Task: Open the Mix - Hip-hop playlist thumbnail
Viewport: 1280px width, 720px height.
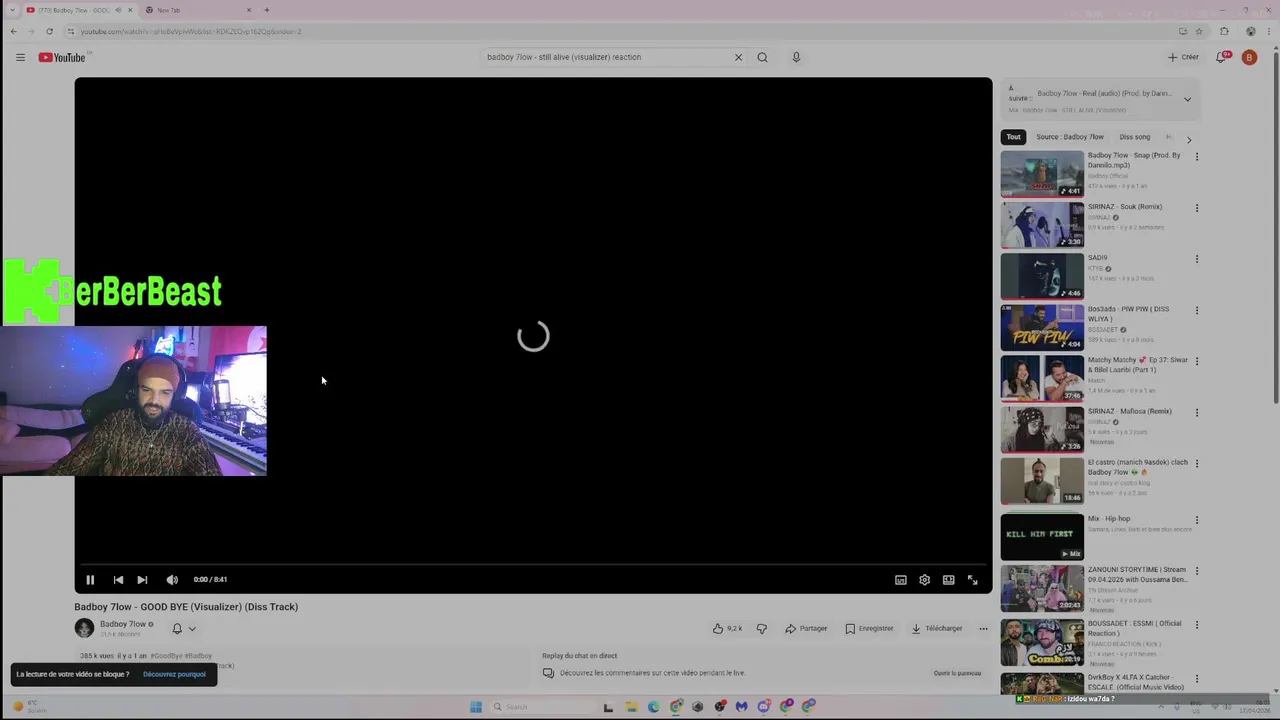Action: coord(1042,537)
